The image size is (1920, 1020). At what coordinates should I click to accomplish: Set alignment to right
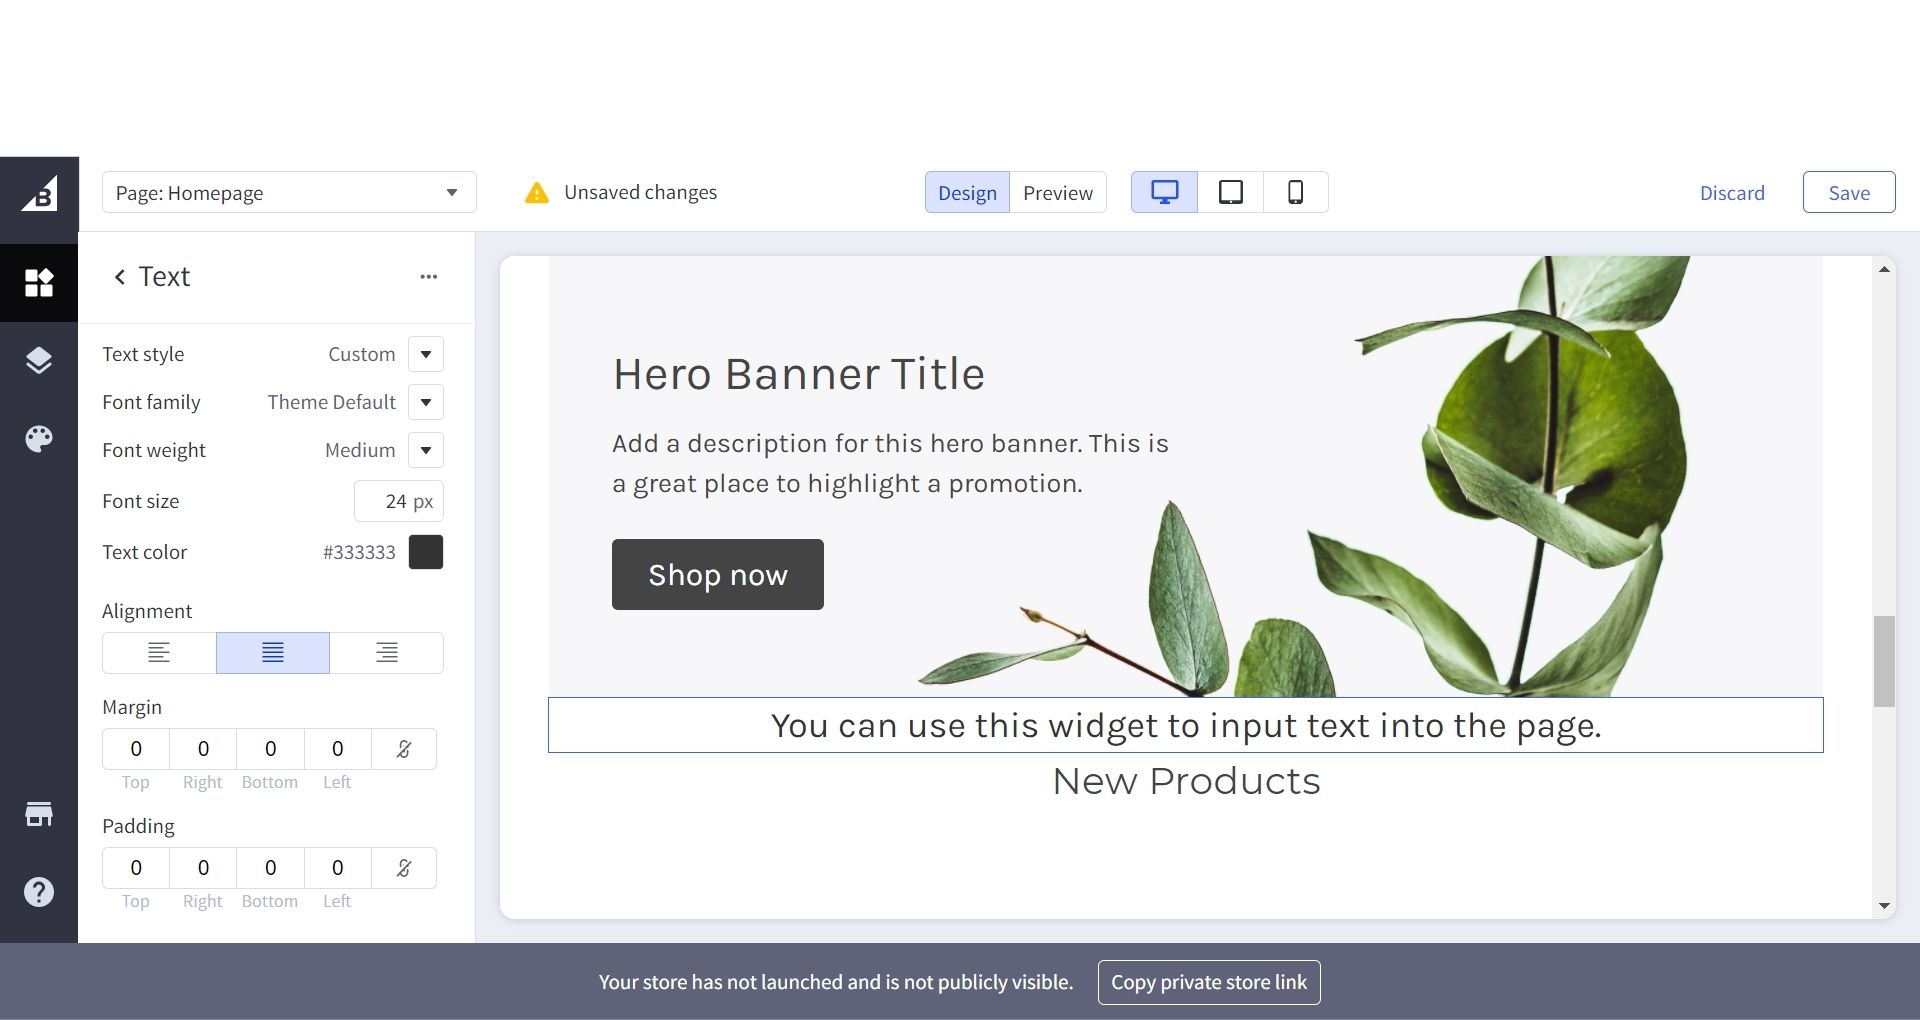pyautogui.click(x=386, y=653)
